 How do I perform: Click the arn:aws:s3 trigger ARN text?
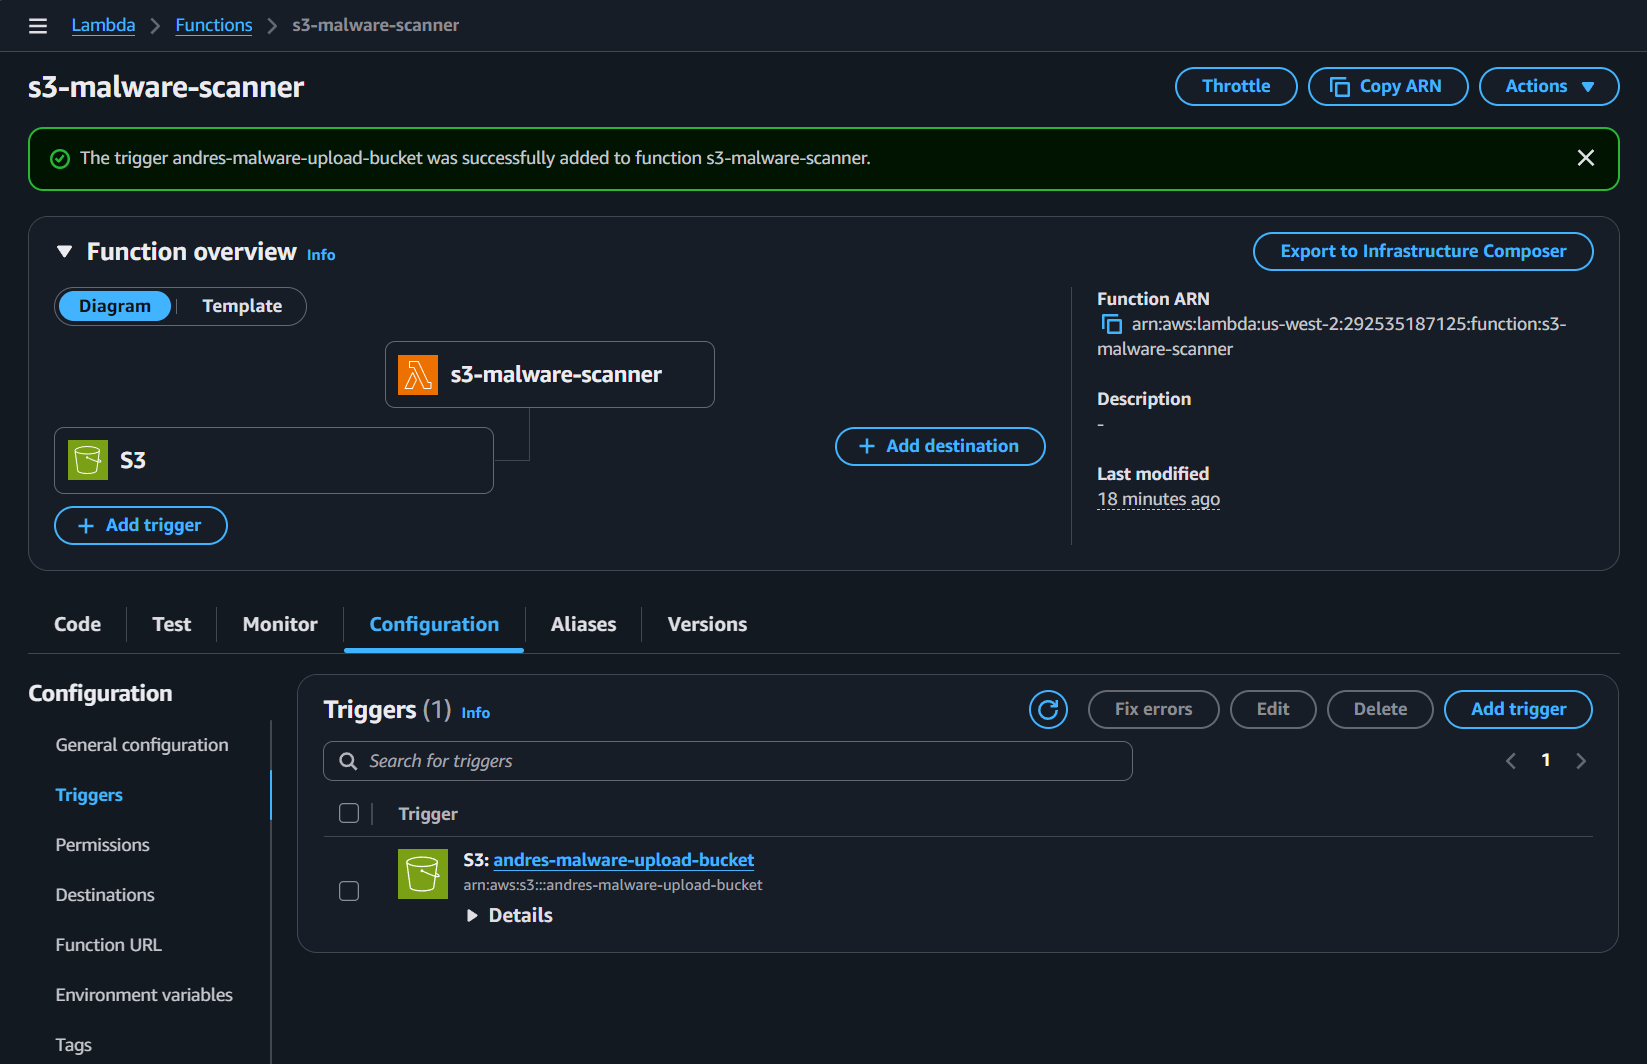613,885
